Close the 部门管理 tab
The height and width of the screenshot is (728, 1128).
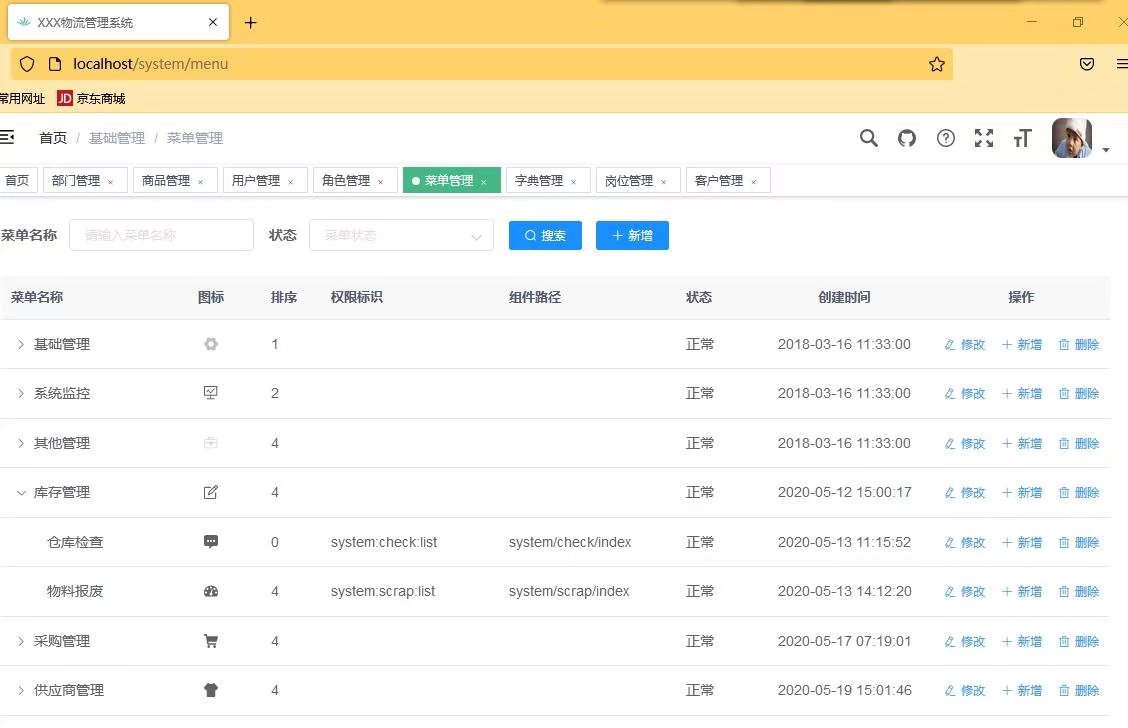pyautogui.click(x=110, y=182)
